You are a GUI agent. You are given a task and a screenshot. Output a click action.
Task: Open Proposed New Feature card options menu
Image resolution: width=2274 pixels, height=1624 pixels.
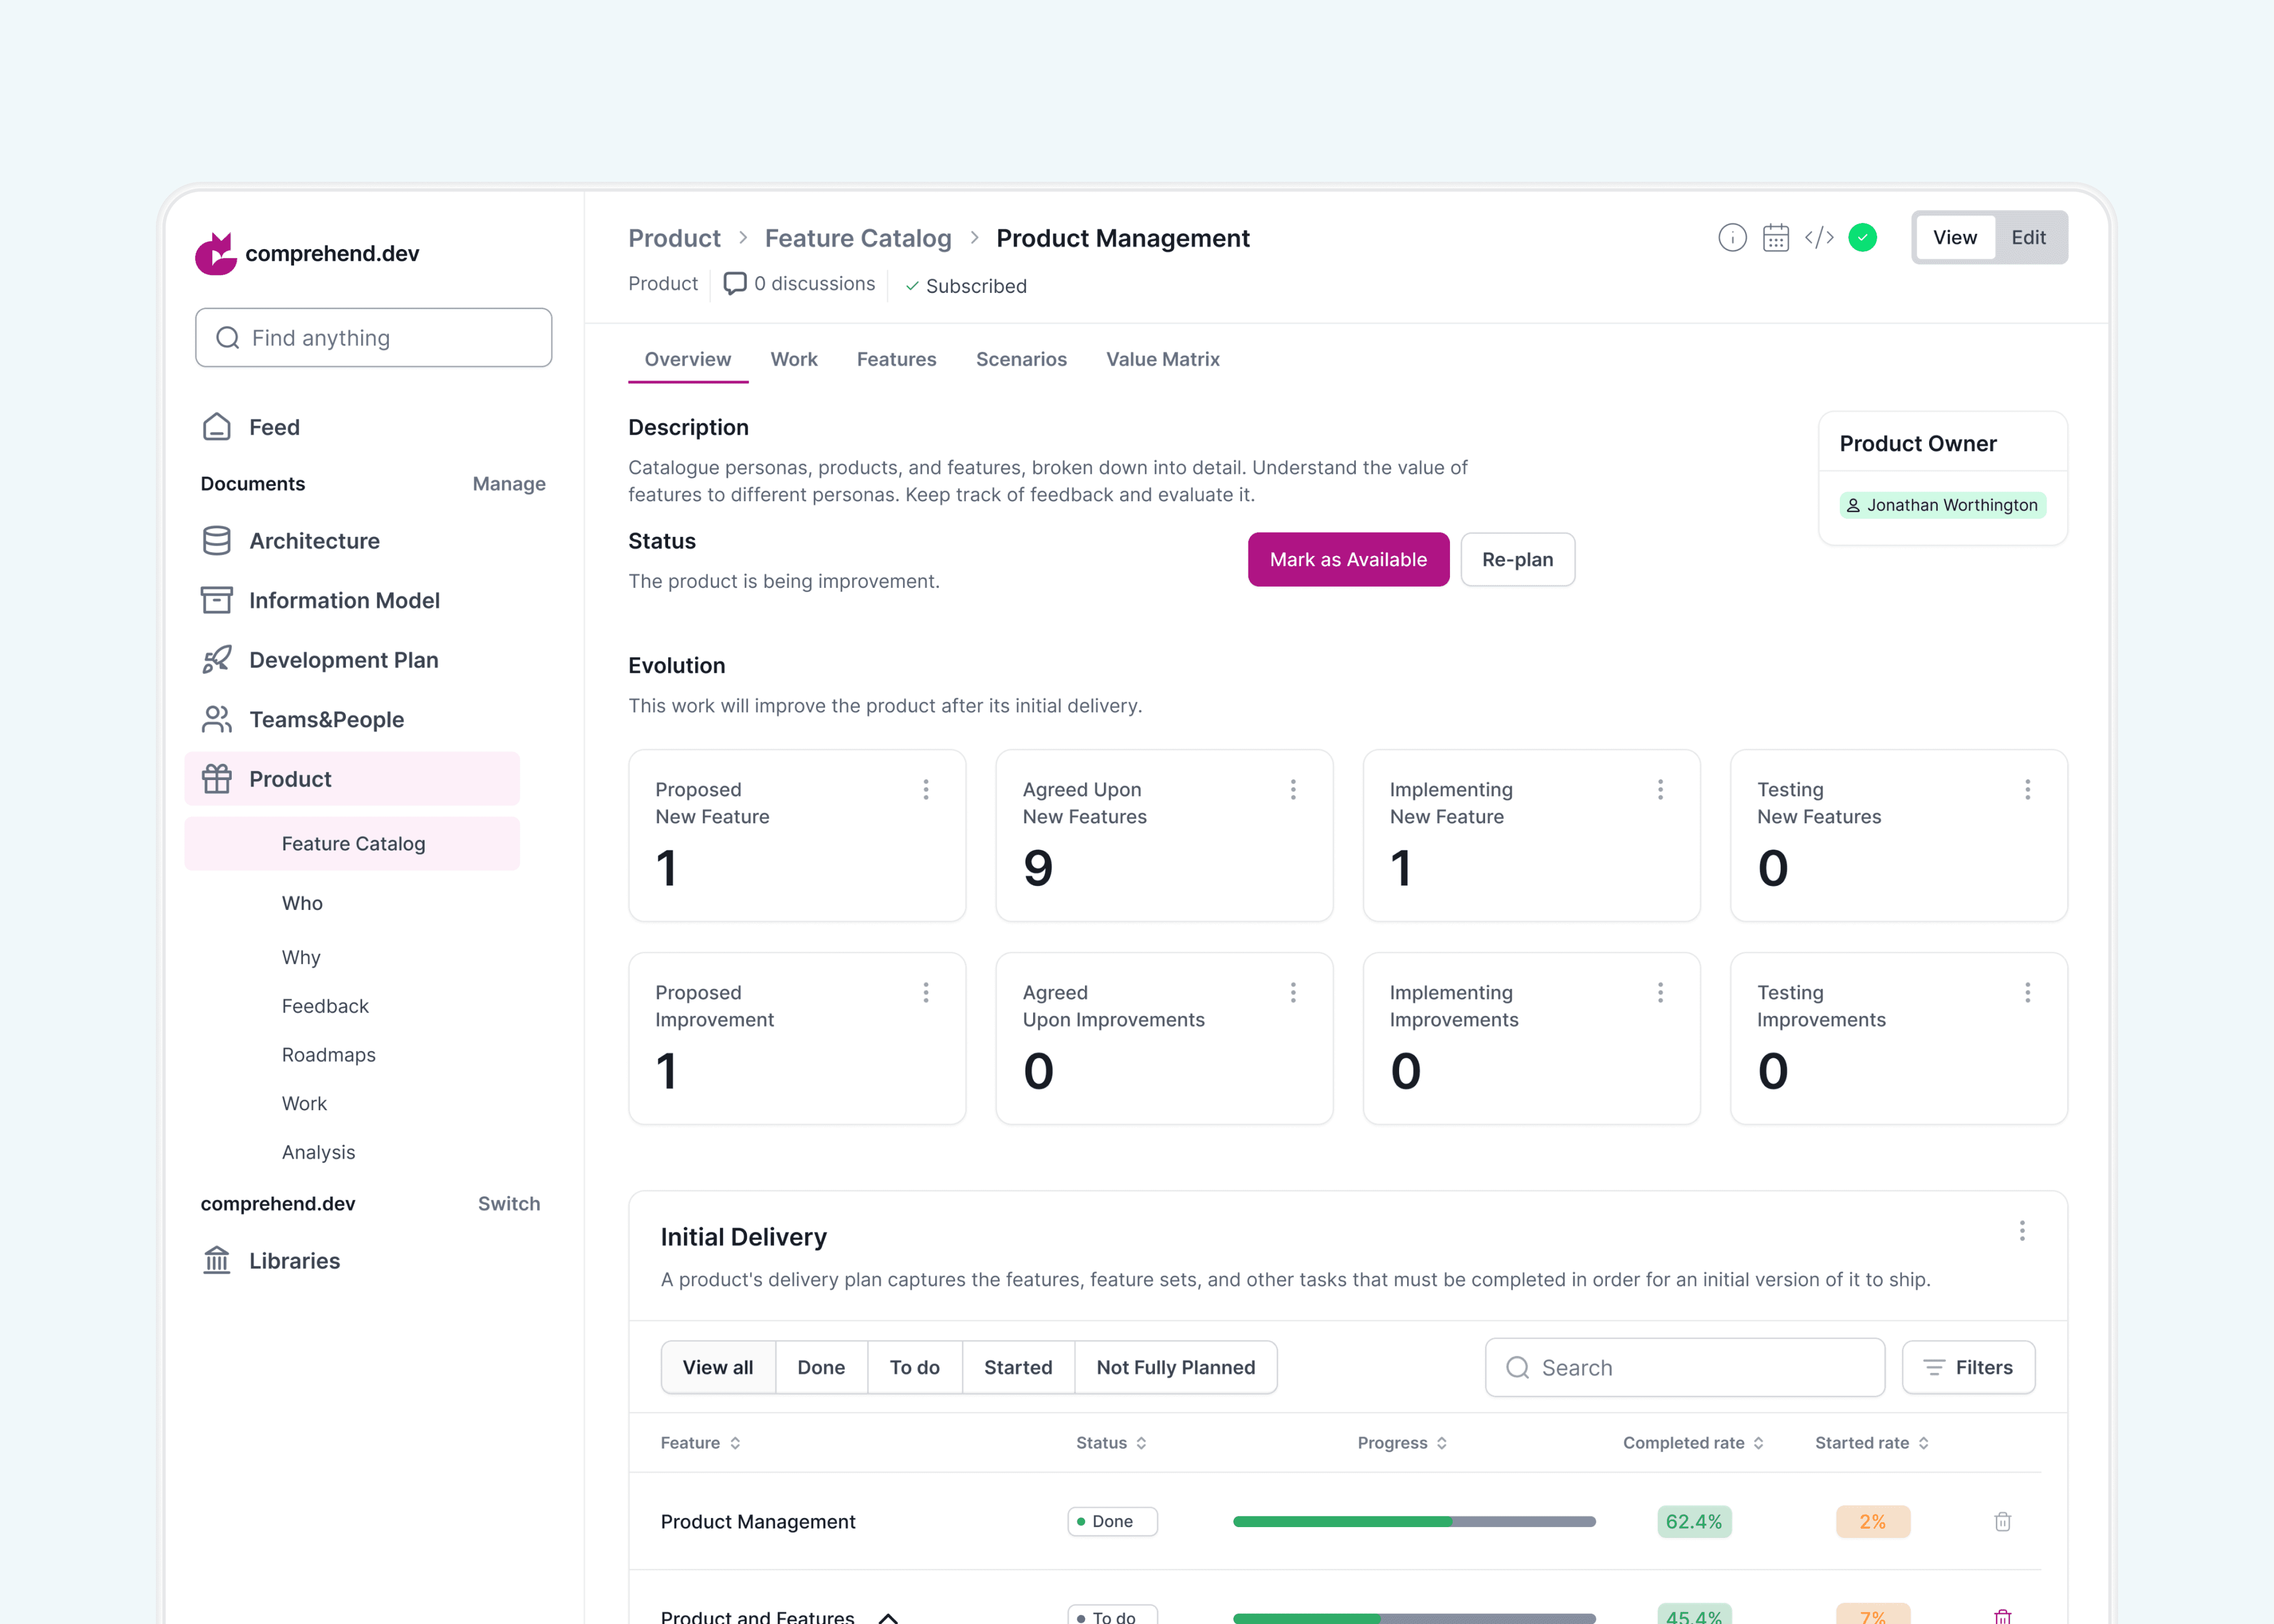[926, 790]
